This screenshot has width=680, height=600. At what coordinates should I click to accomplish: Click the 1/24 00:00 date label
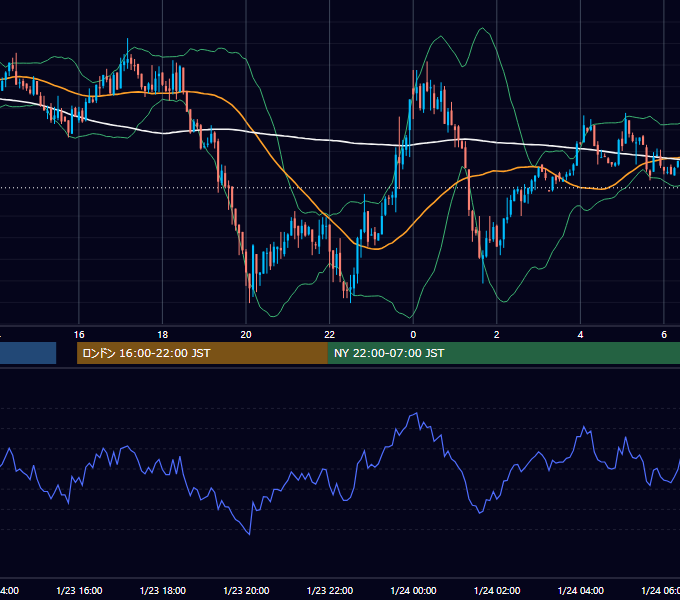[413, 591]
